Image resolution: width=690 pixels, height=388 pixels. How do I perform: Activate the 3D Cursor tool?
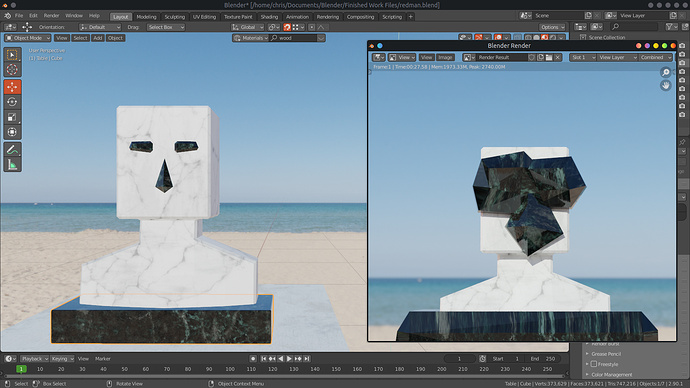[12, 70]
